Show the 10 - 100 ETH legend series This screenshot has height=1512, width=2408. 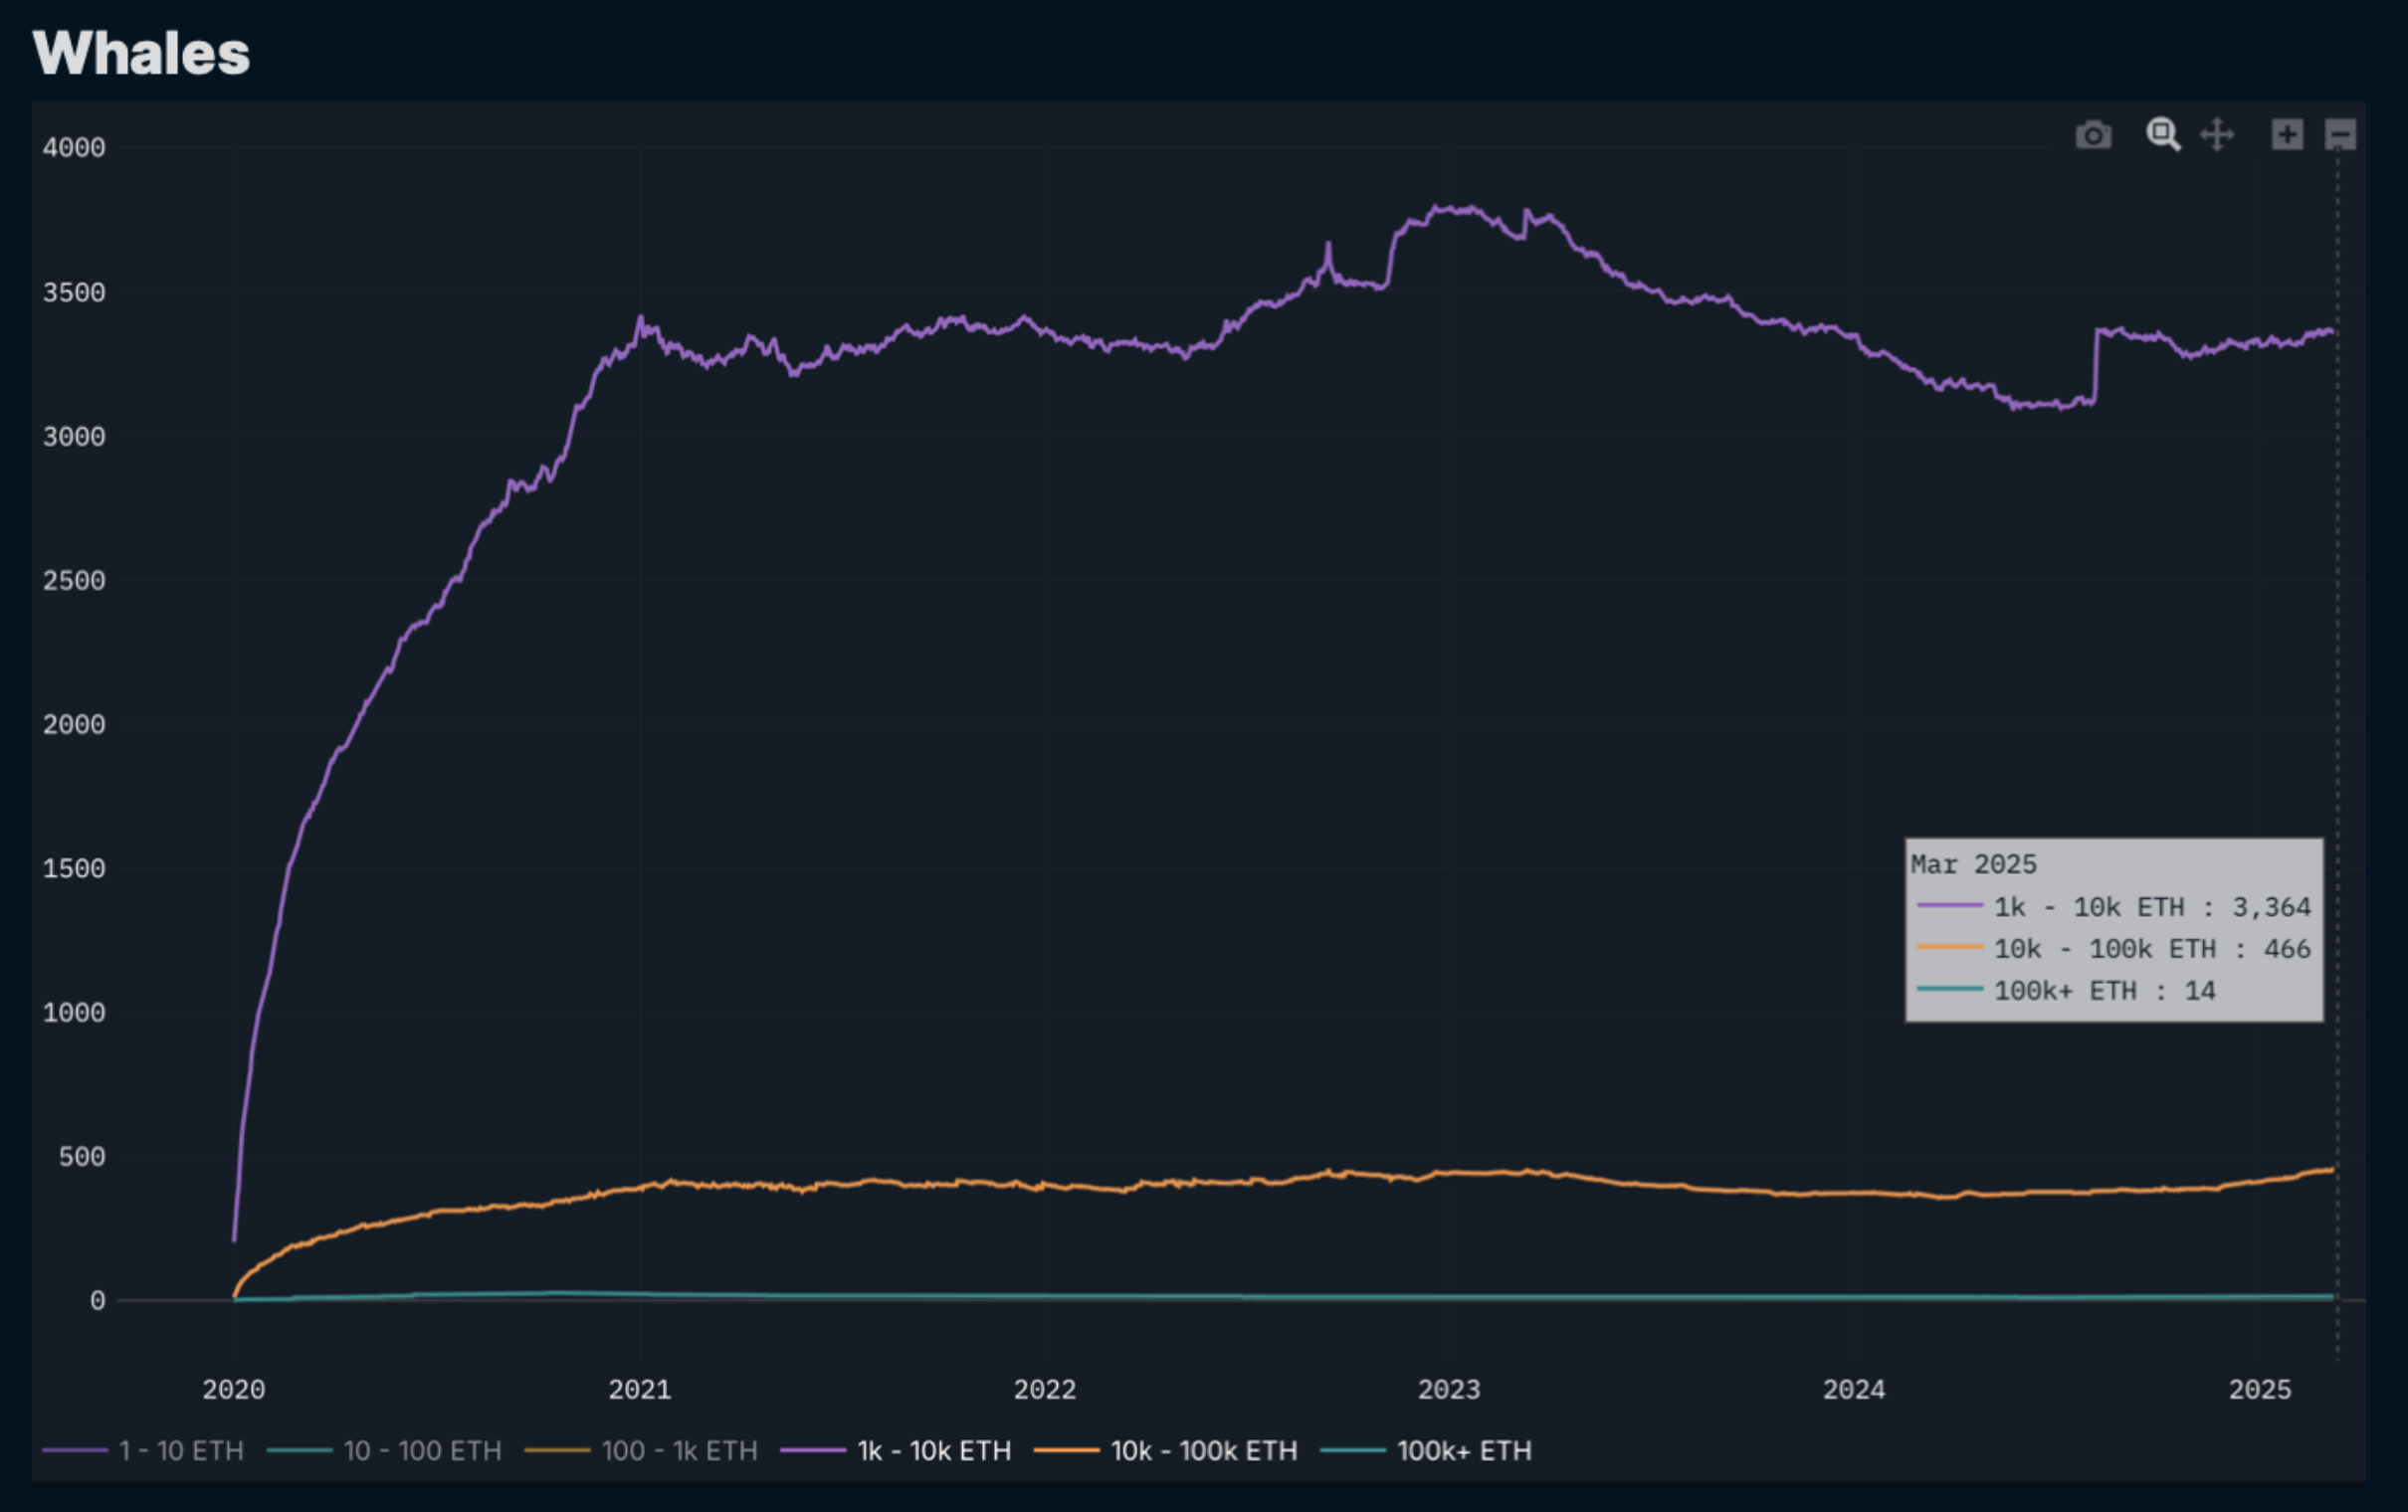421,1450
